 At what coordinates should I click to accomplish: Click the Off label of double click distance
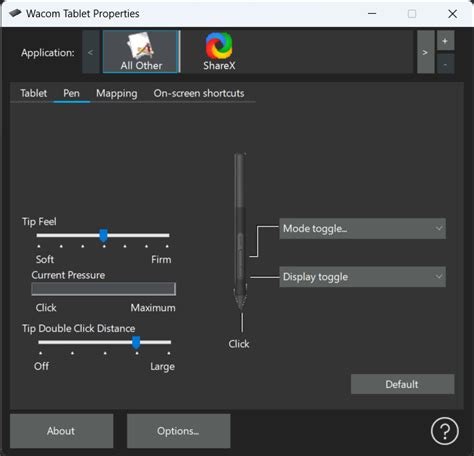[x=41, y=366]
